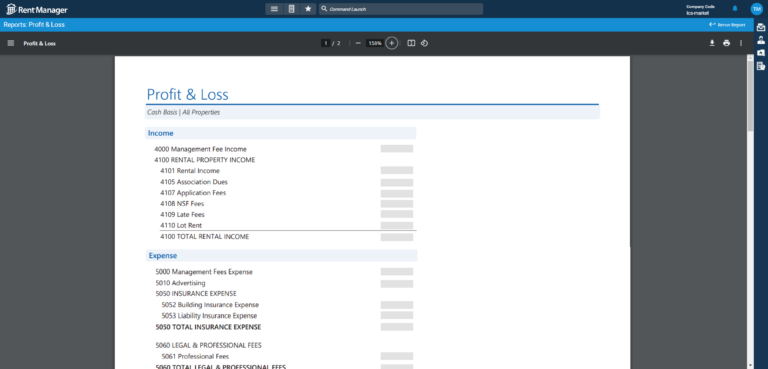Rotate the report page counterclockwise
This screenshot has width=768, height=369.
point(424,43)
